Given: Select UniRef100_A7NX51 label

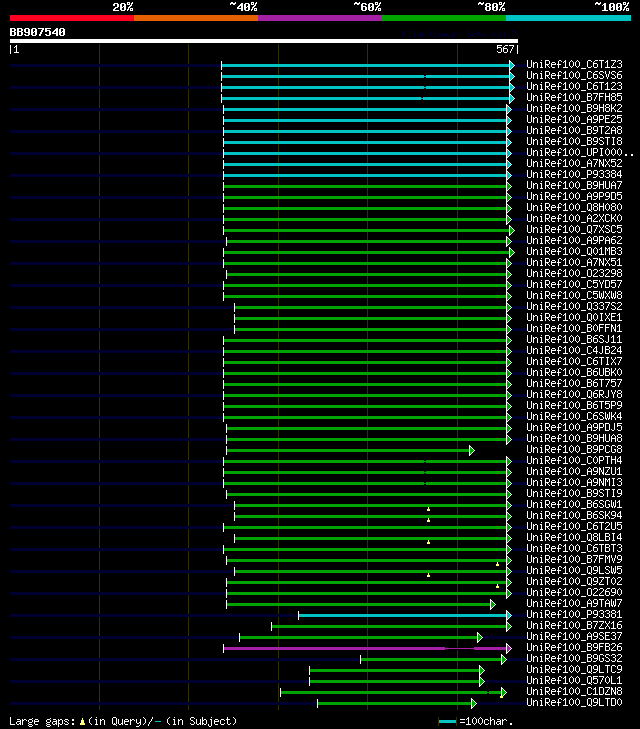Looking at the screenshot, I should click(x=574, y=263).
